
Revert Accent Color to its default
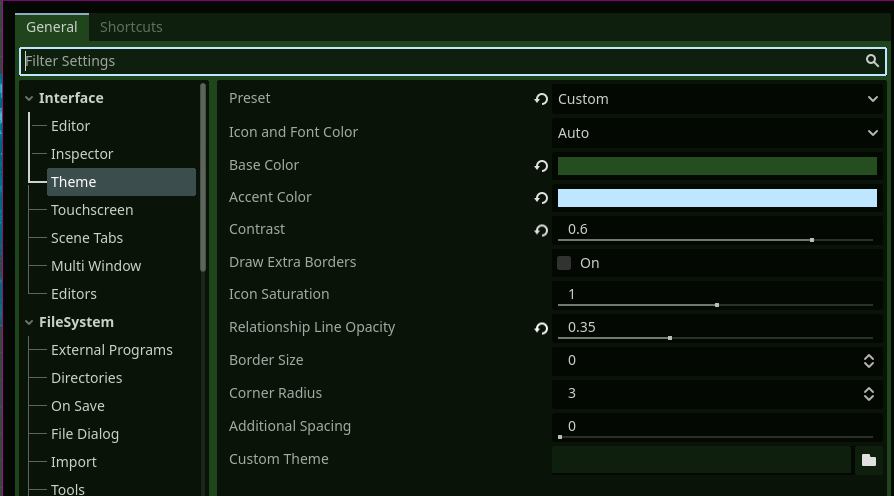(541, 198)
